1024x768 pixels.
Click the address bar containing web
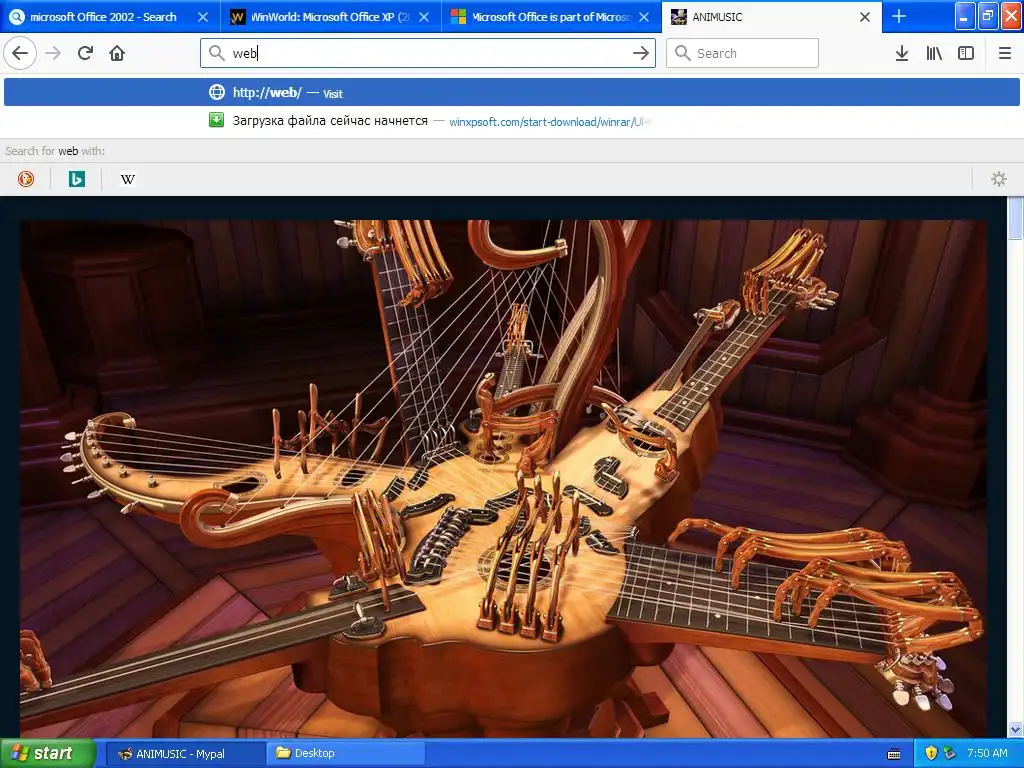(x=428, y=53)
